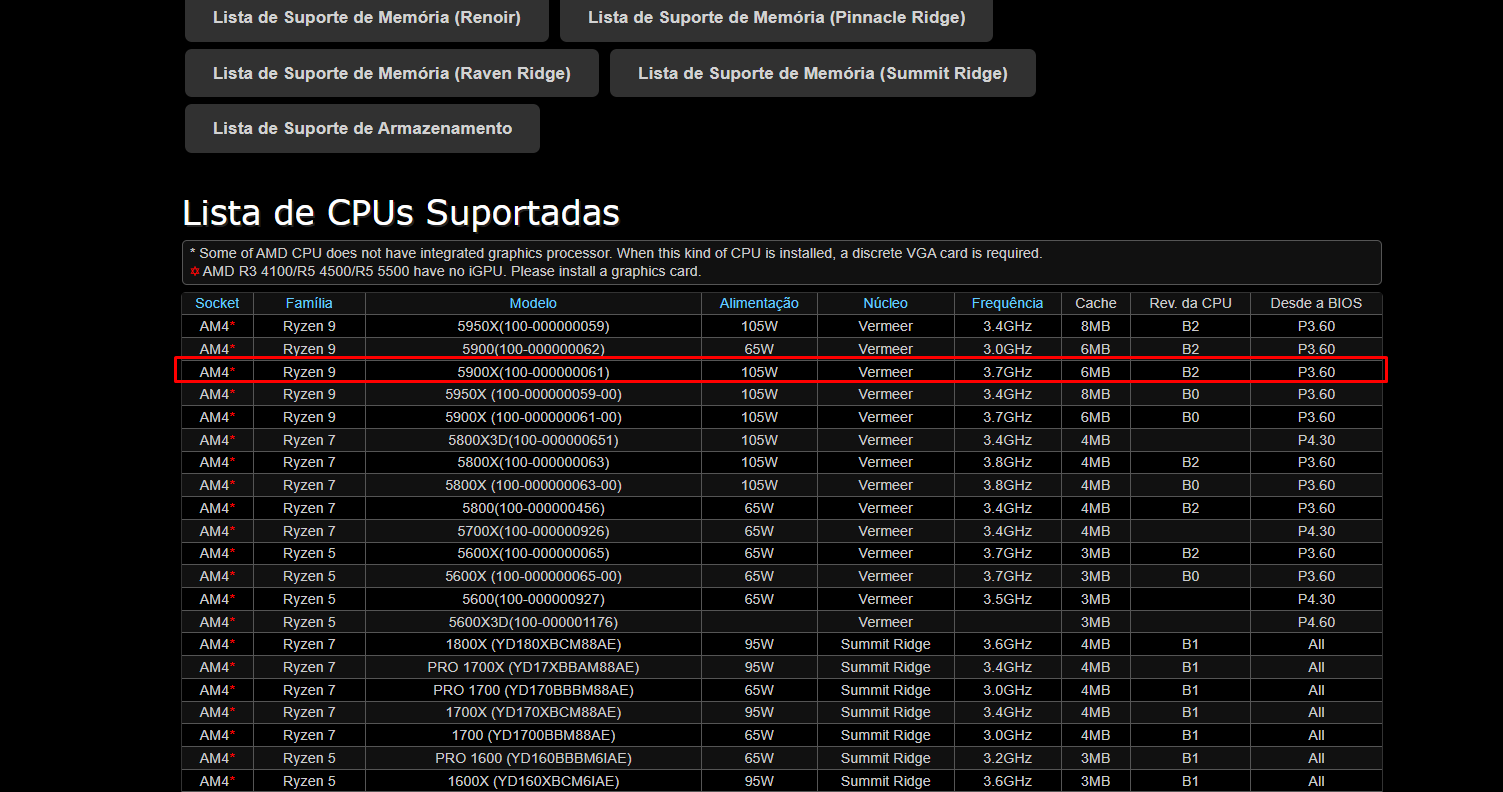Click the Alimentação column header
The width and height of the screenshot is (1503, 792).
click(759, 303)
